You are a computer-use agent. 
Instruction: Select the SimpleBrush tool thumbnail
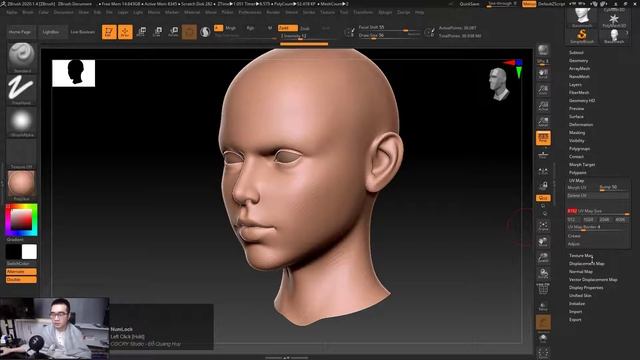coord(582,36)
